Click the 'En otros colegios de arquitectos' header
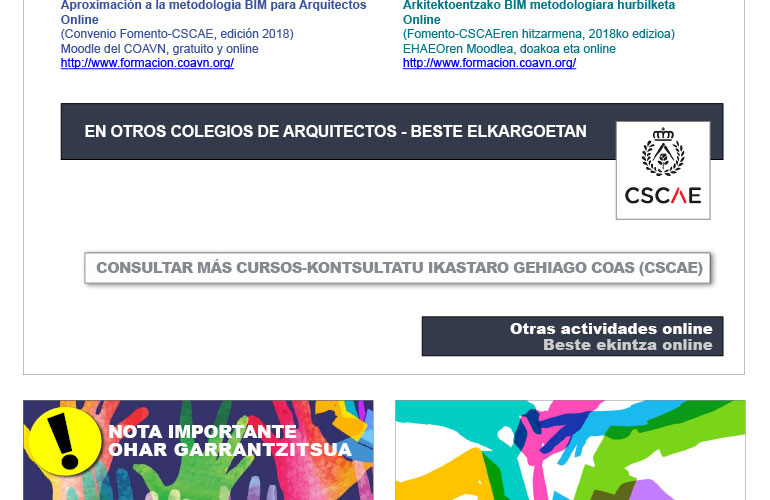The image size is (770, 500). click(335, 131)
